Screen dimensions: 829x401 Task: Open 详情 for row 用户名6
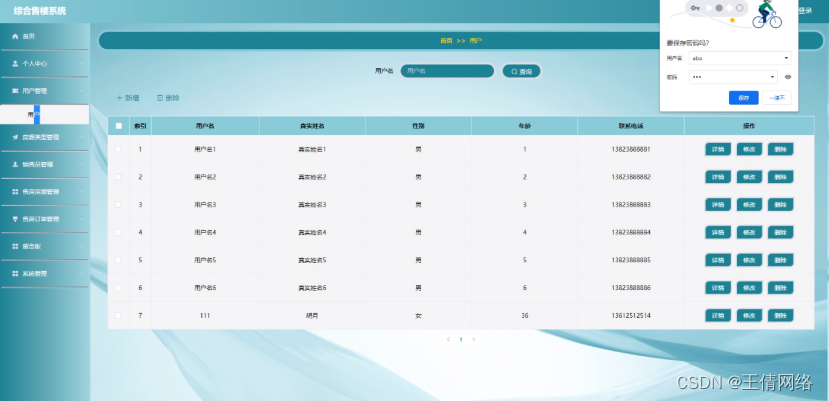pos(718,288)
